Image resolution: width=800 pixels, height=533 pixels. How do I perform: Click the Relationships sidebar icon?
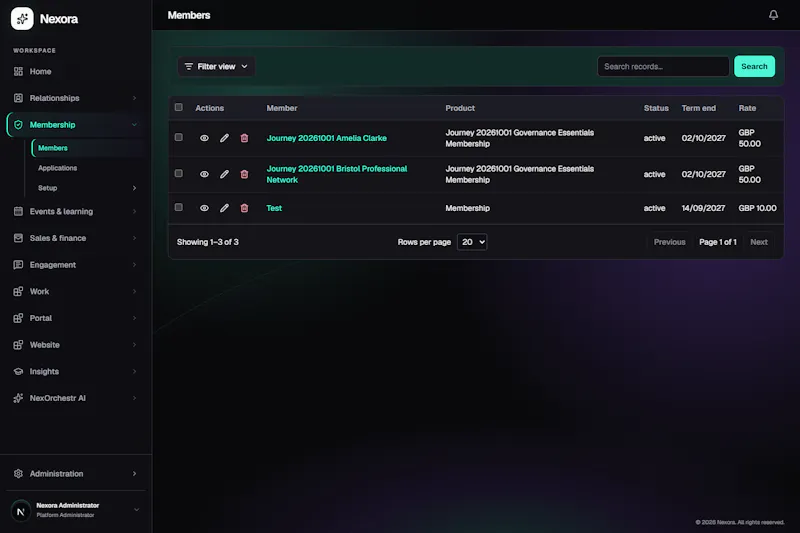(x=18, y=98)
